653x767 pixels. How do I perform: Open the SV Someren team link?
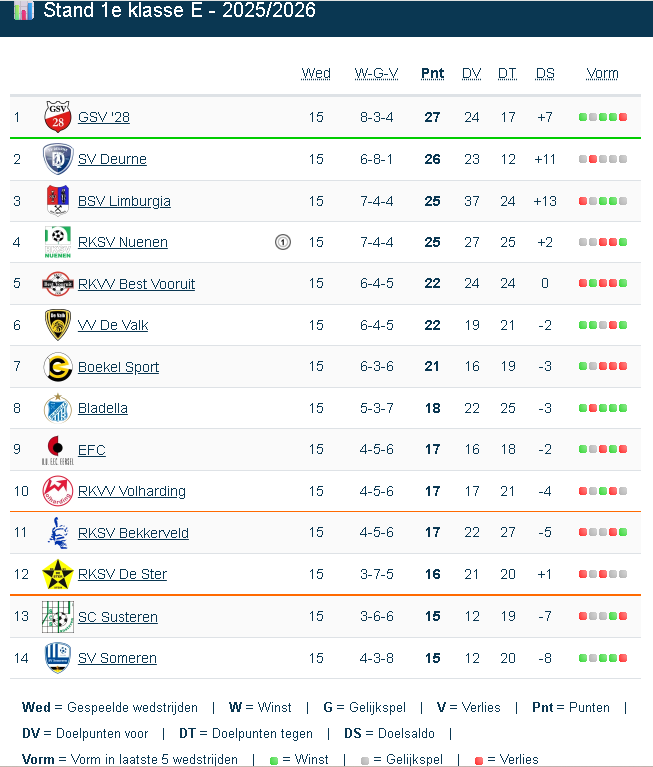click(x=117, y=658)
